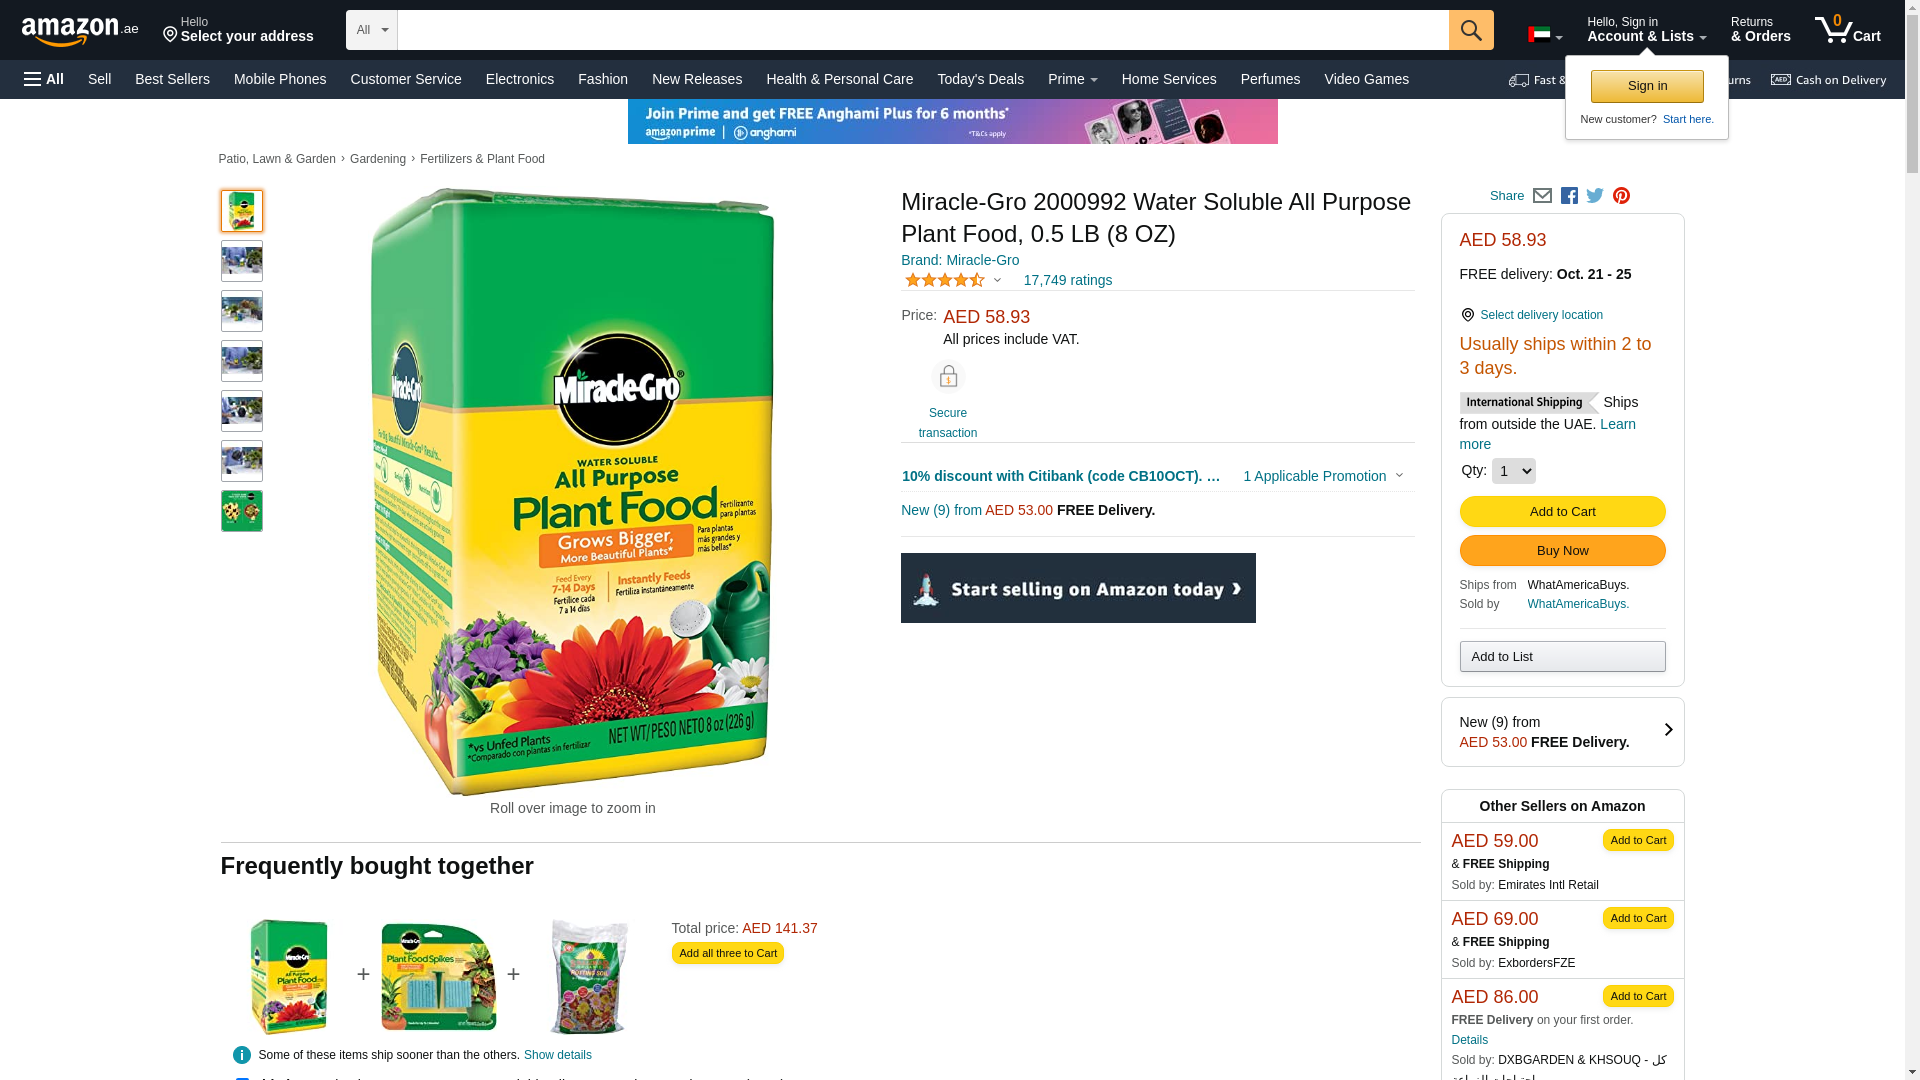Share product on Facebook
This screenshot has width=1920, height=1080.
tap(1569, 196)
